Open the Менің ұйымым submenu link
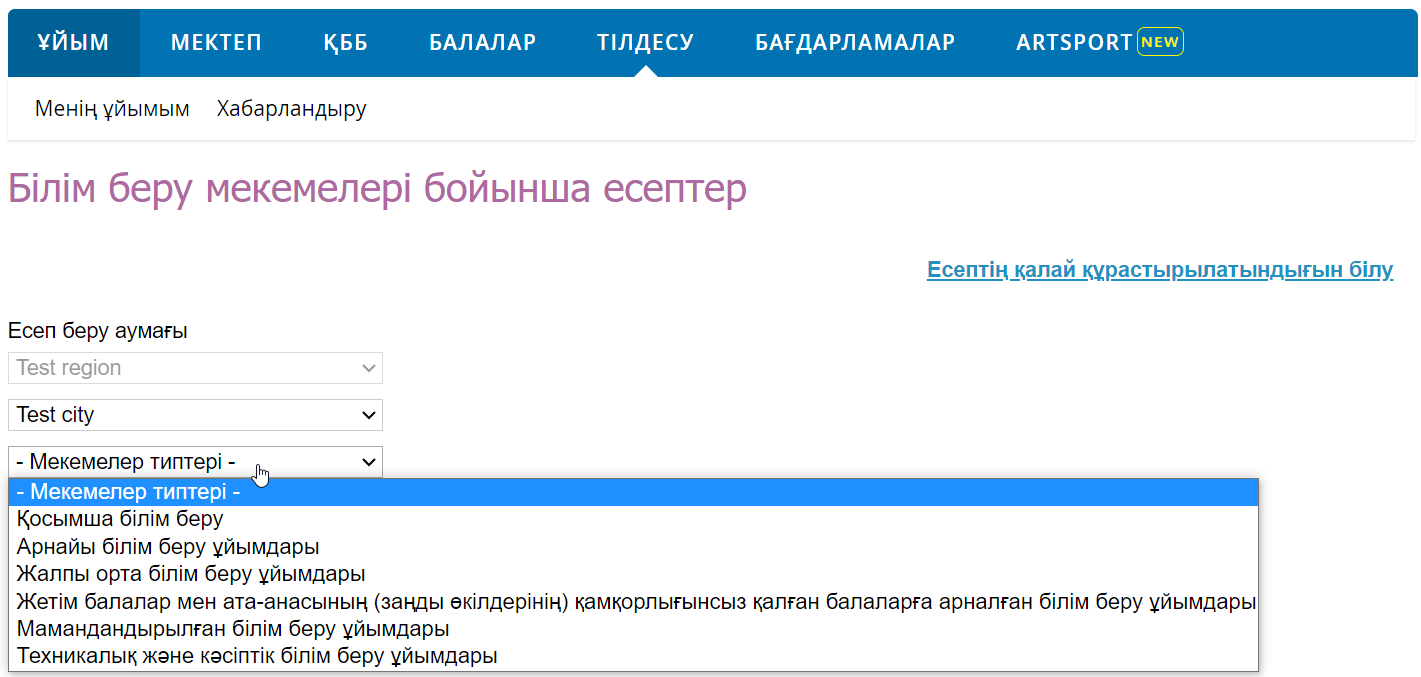Image resolution: width=1421 pixels, height=677 pixels. tap(112, 109)
